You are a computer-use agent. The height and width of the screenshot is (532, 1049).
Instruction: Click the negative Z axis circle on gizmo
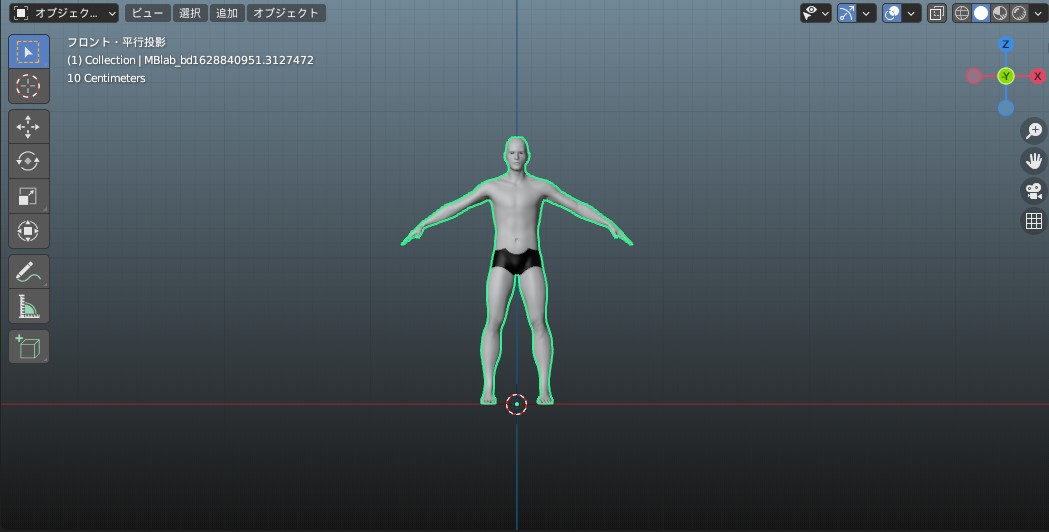[x=1006, y=108]
